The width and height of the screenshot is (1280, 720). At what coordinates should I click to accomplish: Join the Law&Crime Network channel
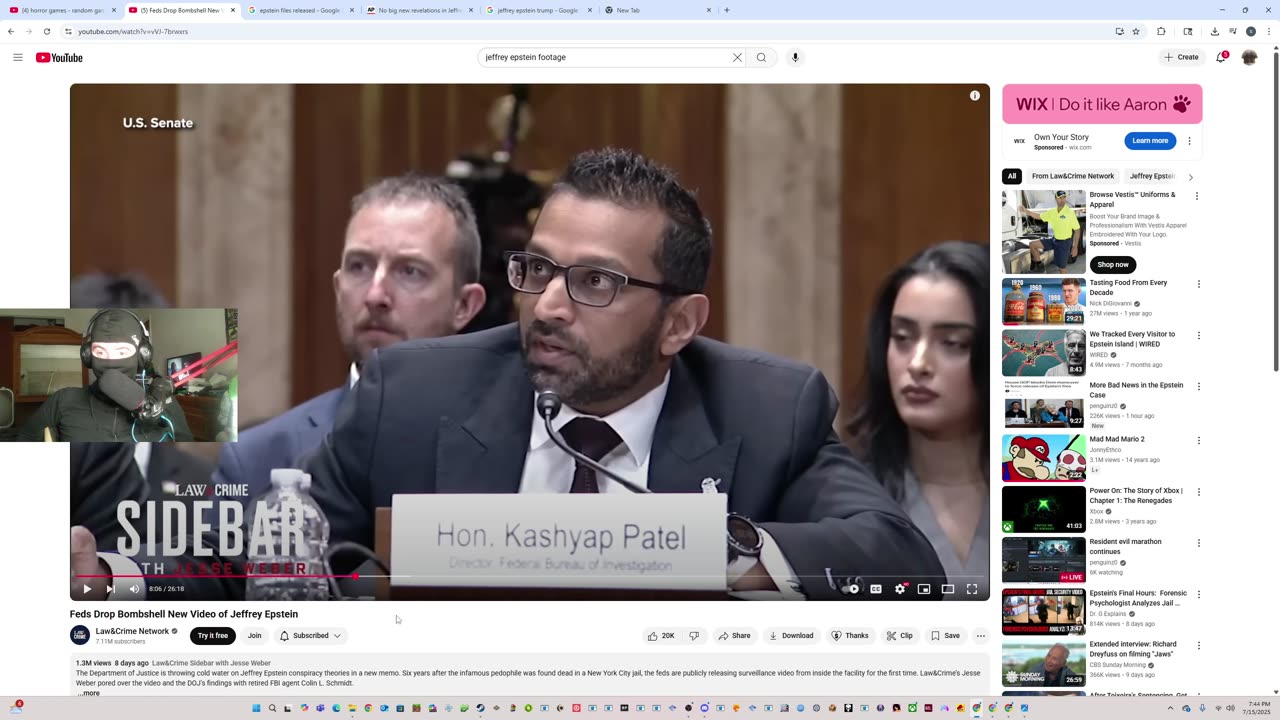coord(254,636)
